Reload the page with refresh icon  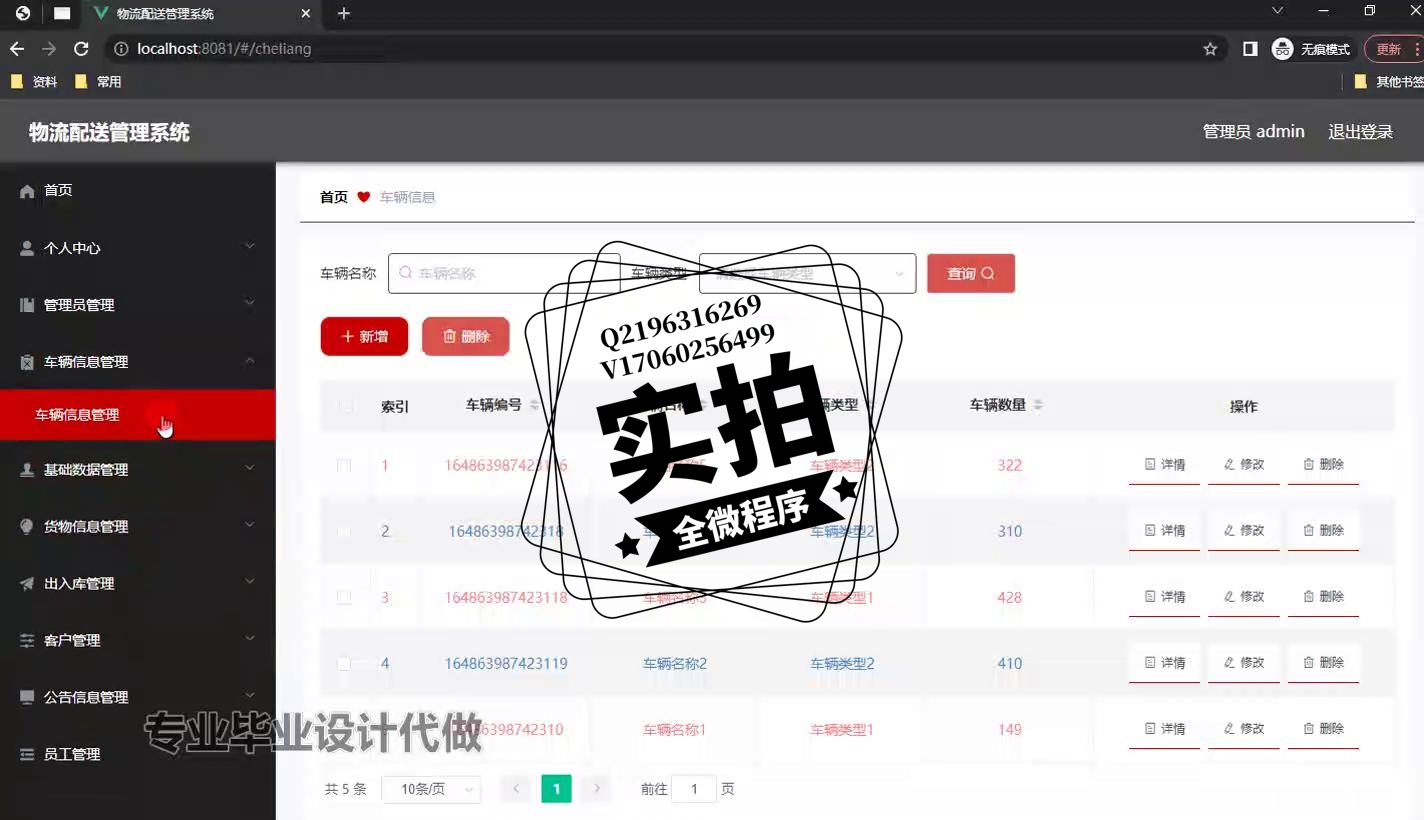coord(82,49)
